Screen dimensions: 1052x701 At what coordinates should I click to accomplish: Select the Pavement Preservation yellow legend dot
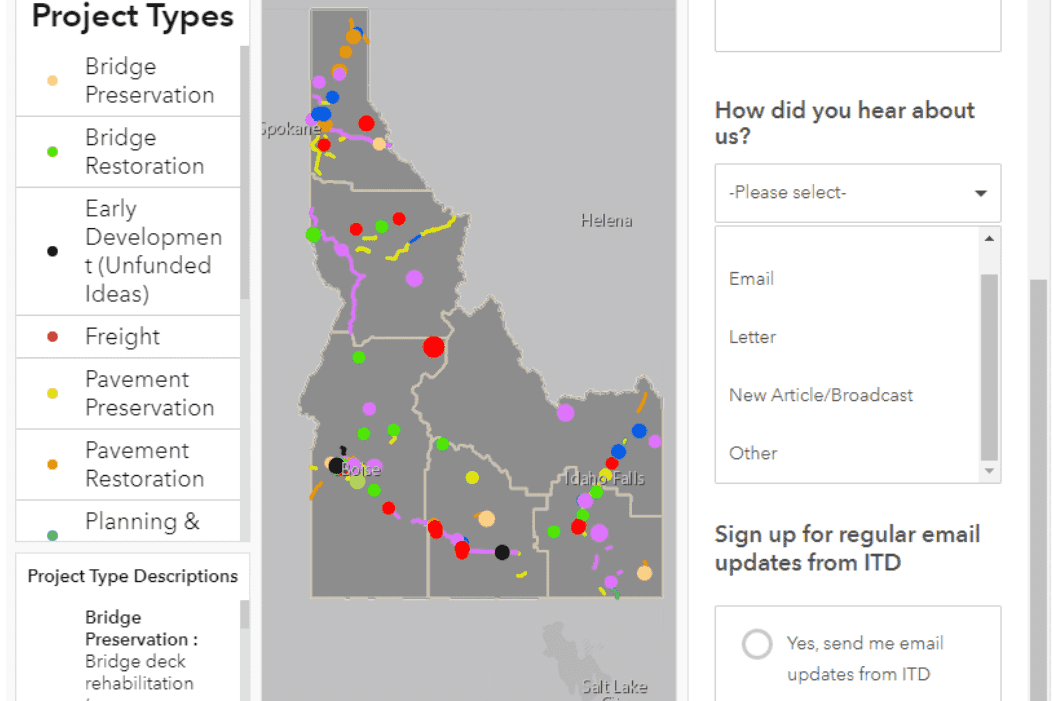pyautogui.click(x=52, y=394)
